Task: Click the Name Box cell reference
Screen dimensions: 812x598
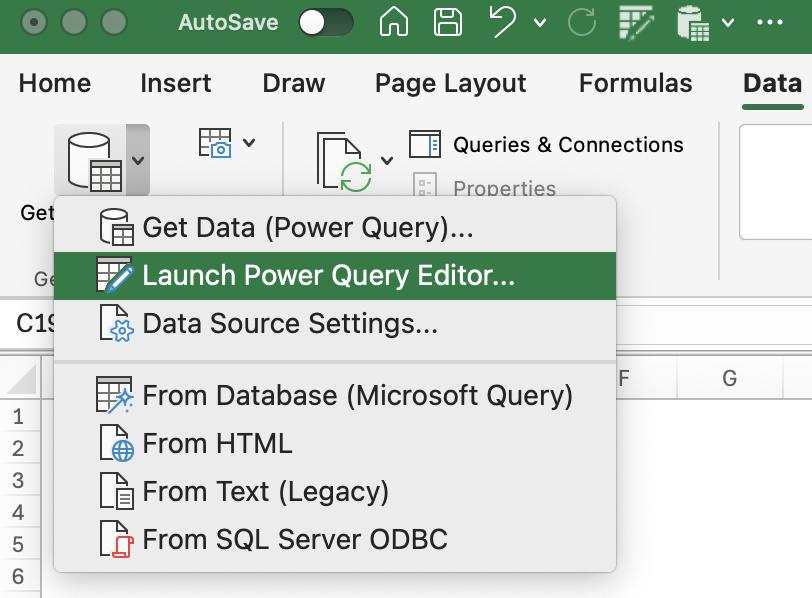Action: click(x=27, y=324)
